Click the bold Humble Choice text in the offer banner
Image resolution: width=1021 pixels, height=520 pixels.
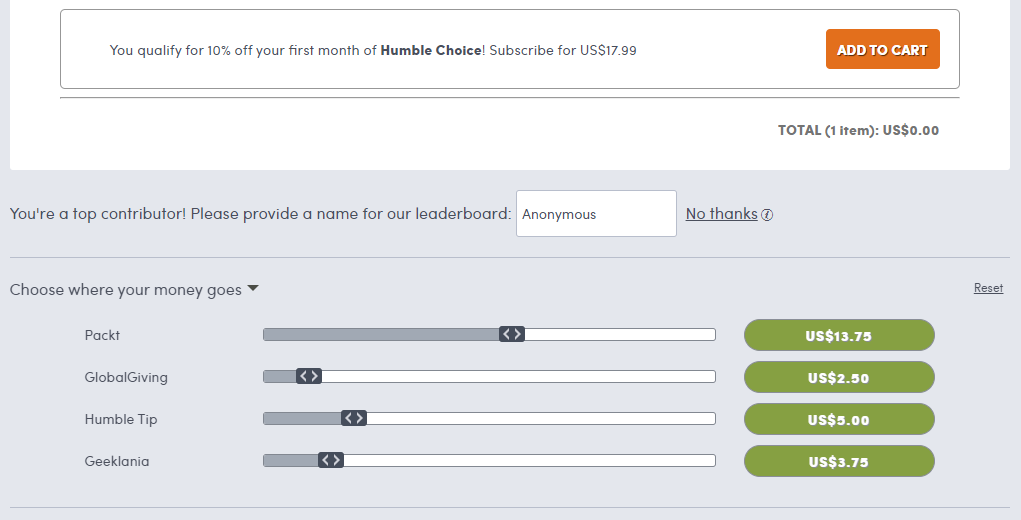(431, 50)
